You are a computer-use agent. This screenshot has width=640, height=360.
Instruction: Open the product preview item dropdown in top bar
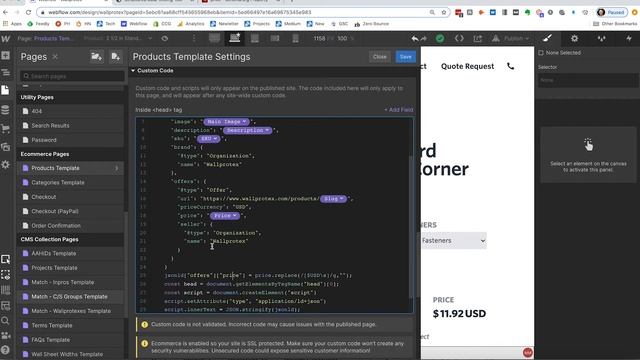point(118,38)
